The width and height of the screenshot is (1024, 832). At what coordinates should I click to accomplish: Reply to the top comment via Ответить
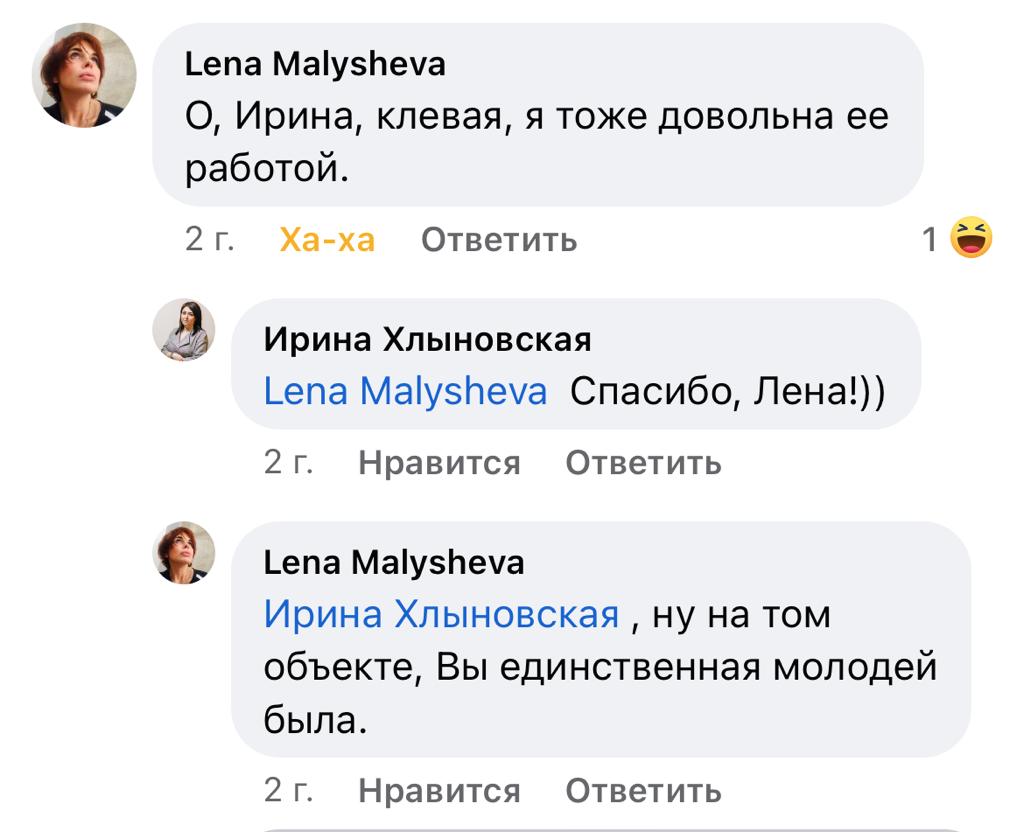tap(498, 240)
